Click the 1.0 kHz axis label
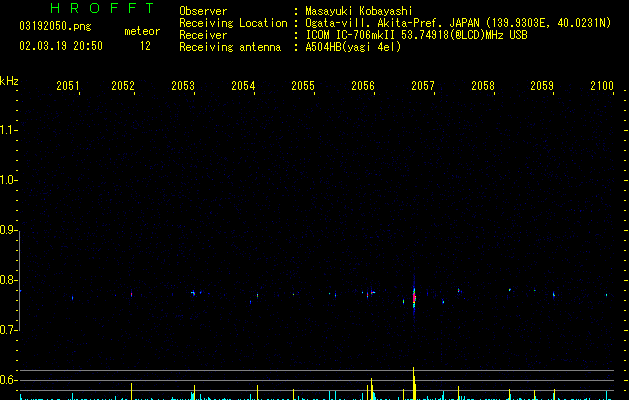The height and width of the screenshot is (400, 629). [8, 180]
